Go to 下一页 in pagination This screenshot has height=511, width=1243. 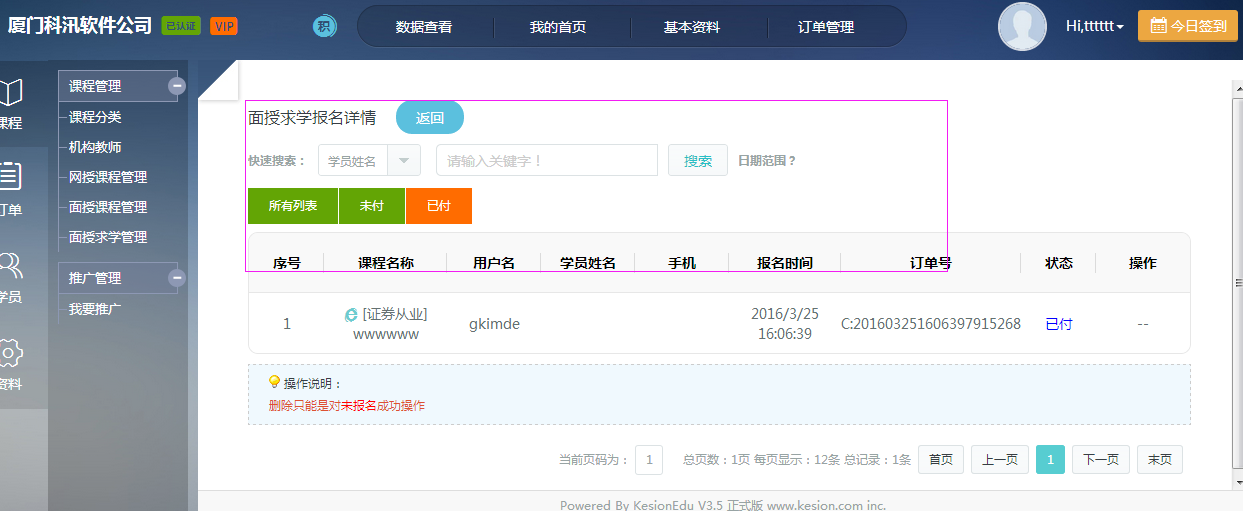[1101, 459]
